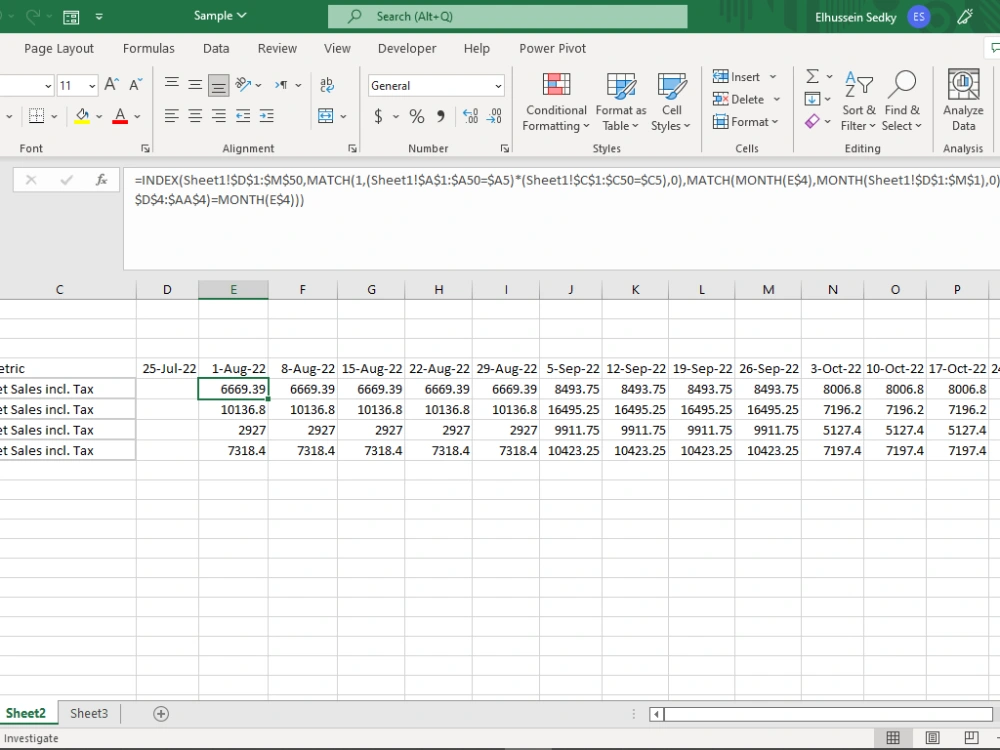This screenshot has width=1000, height=750.
Task: Open the Developer ribbon tab
Action: click(x=406, y=48)
